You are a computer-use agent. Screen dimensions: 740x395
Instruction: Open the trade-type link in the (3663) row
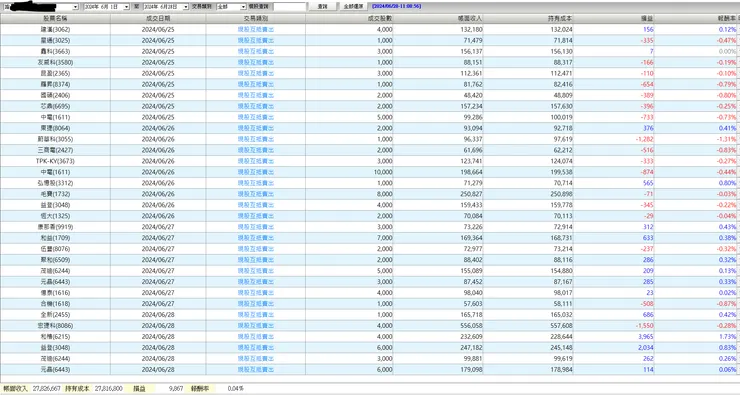click(255, 51)
